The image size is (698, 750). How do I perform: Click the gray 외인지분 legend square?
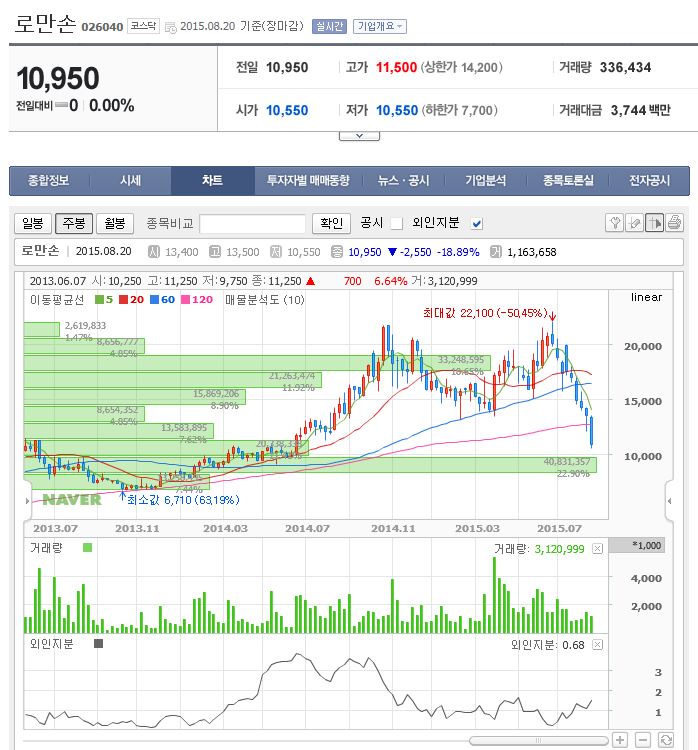(99, 644)
